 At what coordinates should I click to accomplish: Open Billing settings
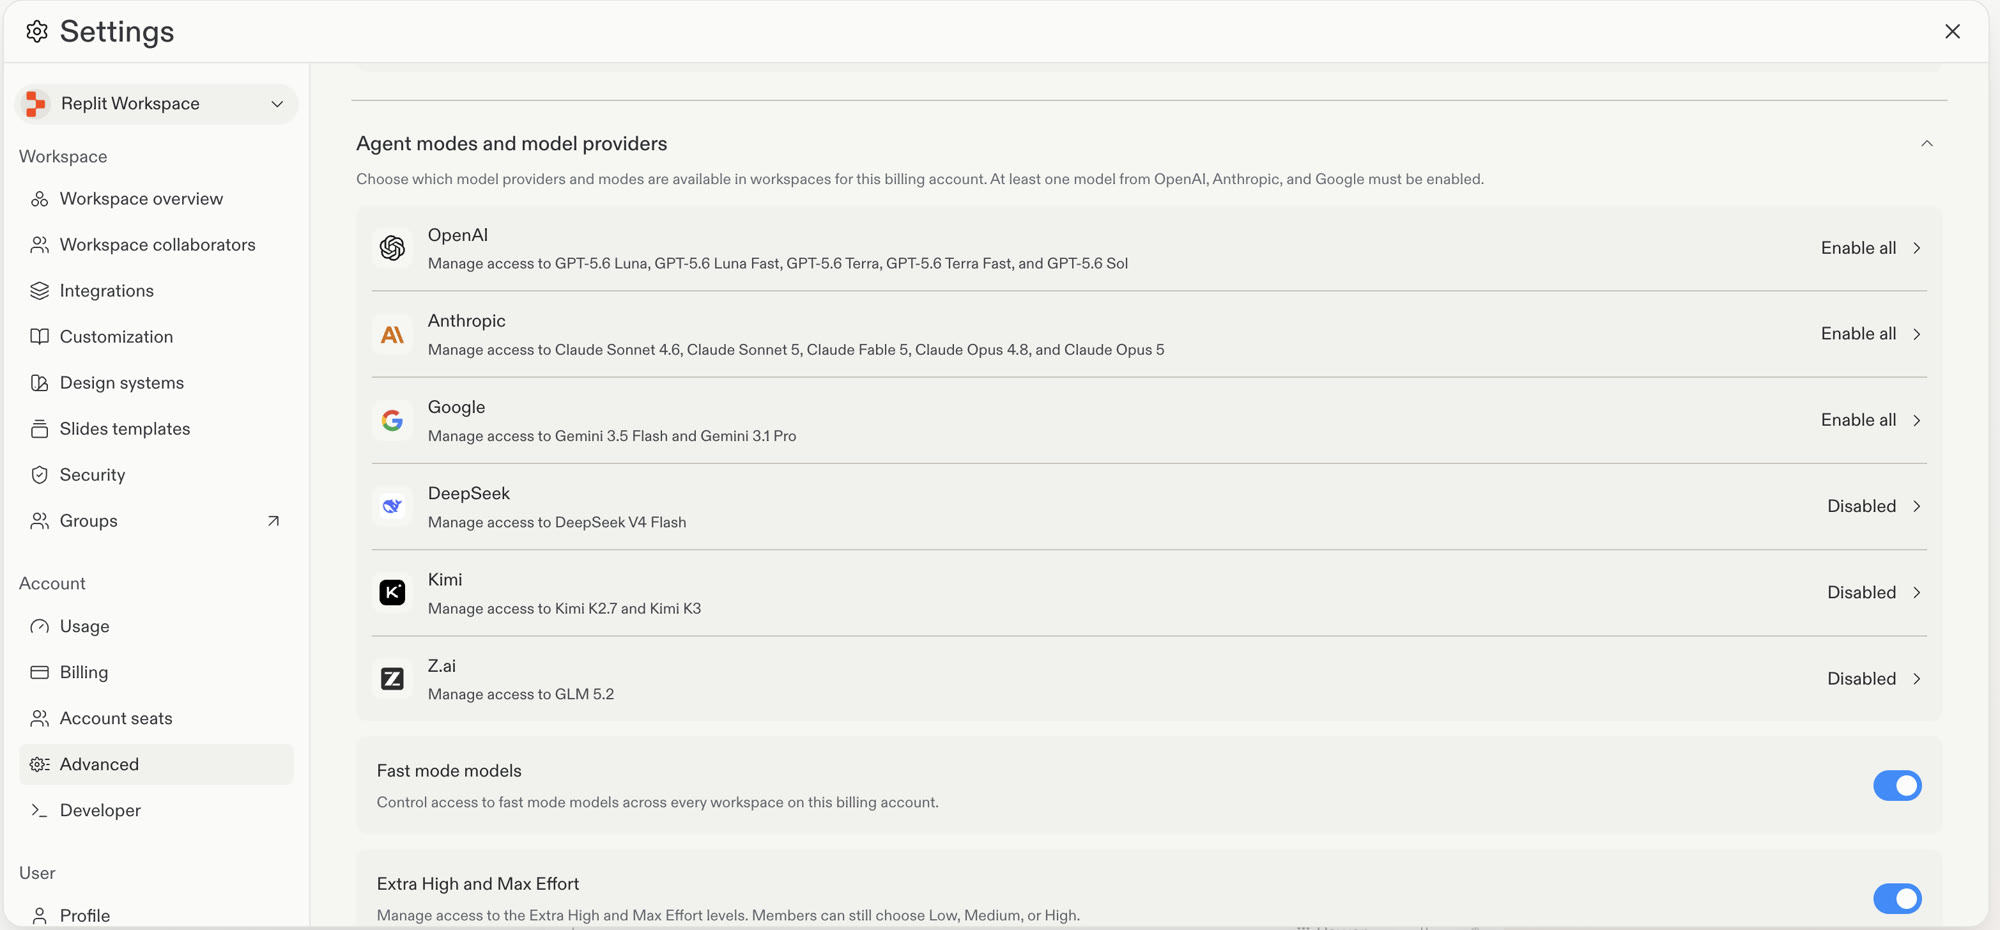click(x=156, y=673)
